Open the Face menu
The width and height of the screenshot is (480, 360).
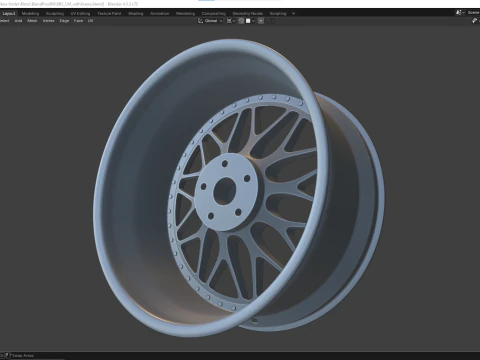click(78, 21)
